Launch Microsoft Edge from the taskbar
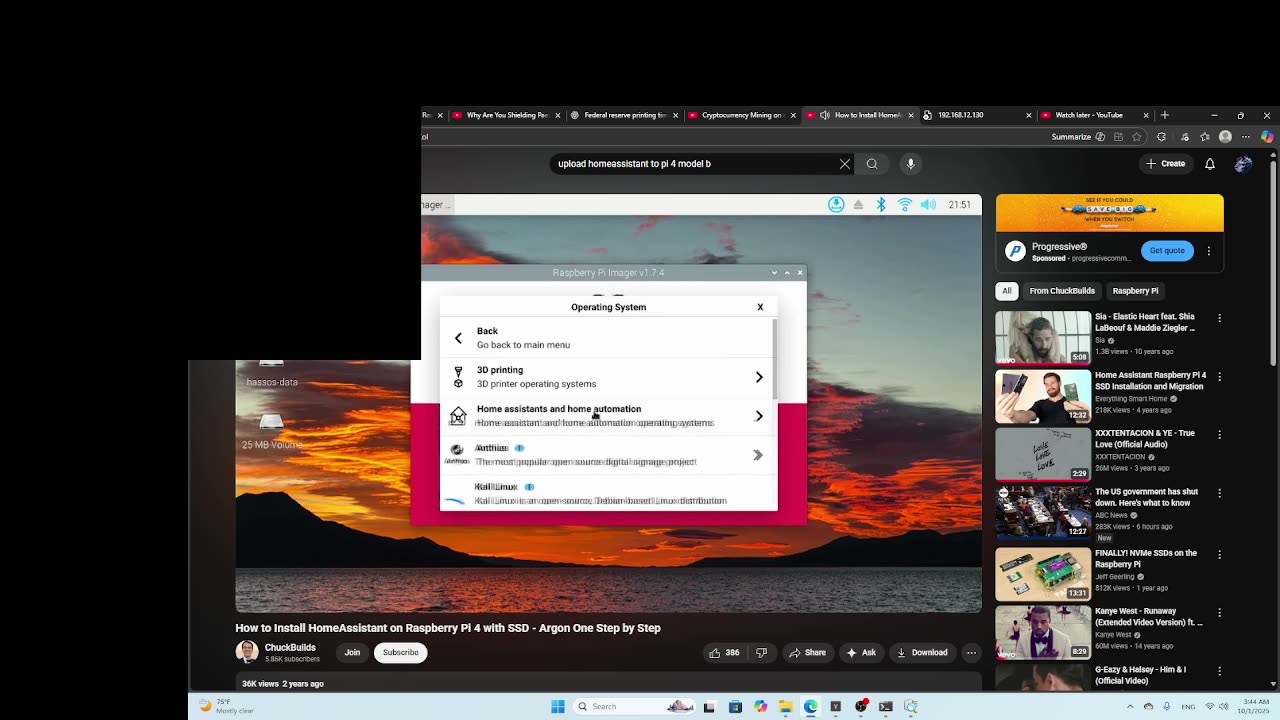 coord(810,706)
